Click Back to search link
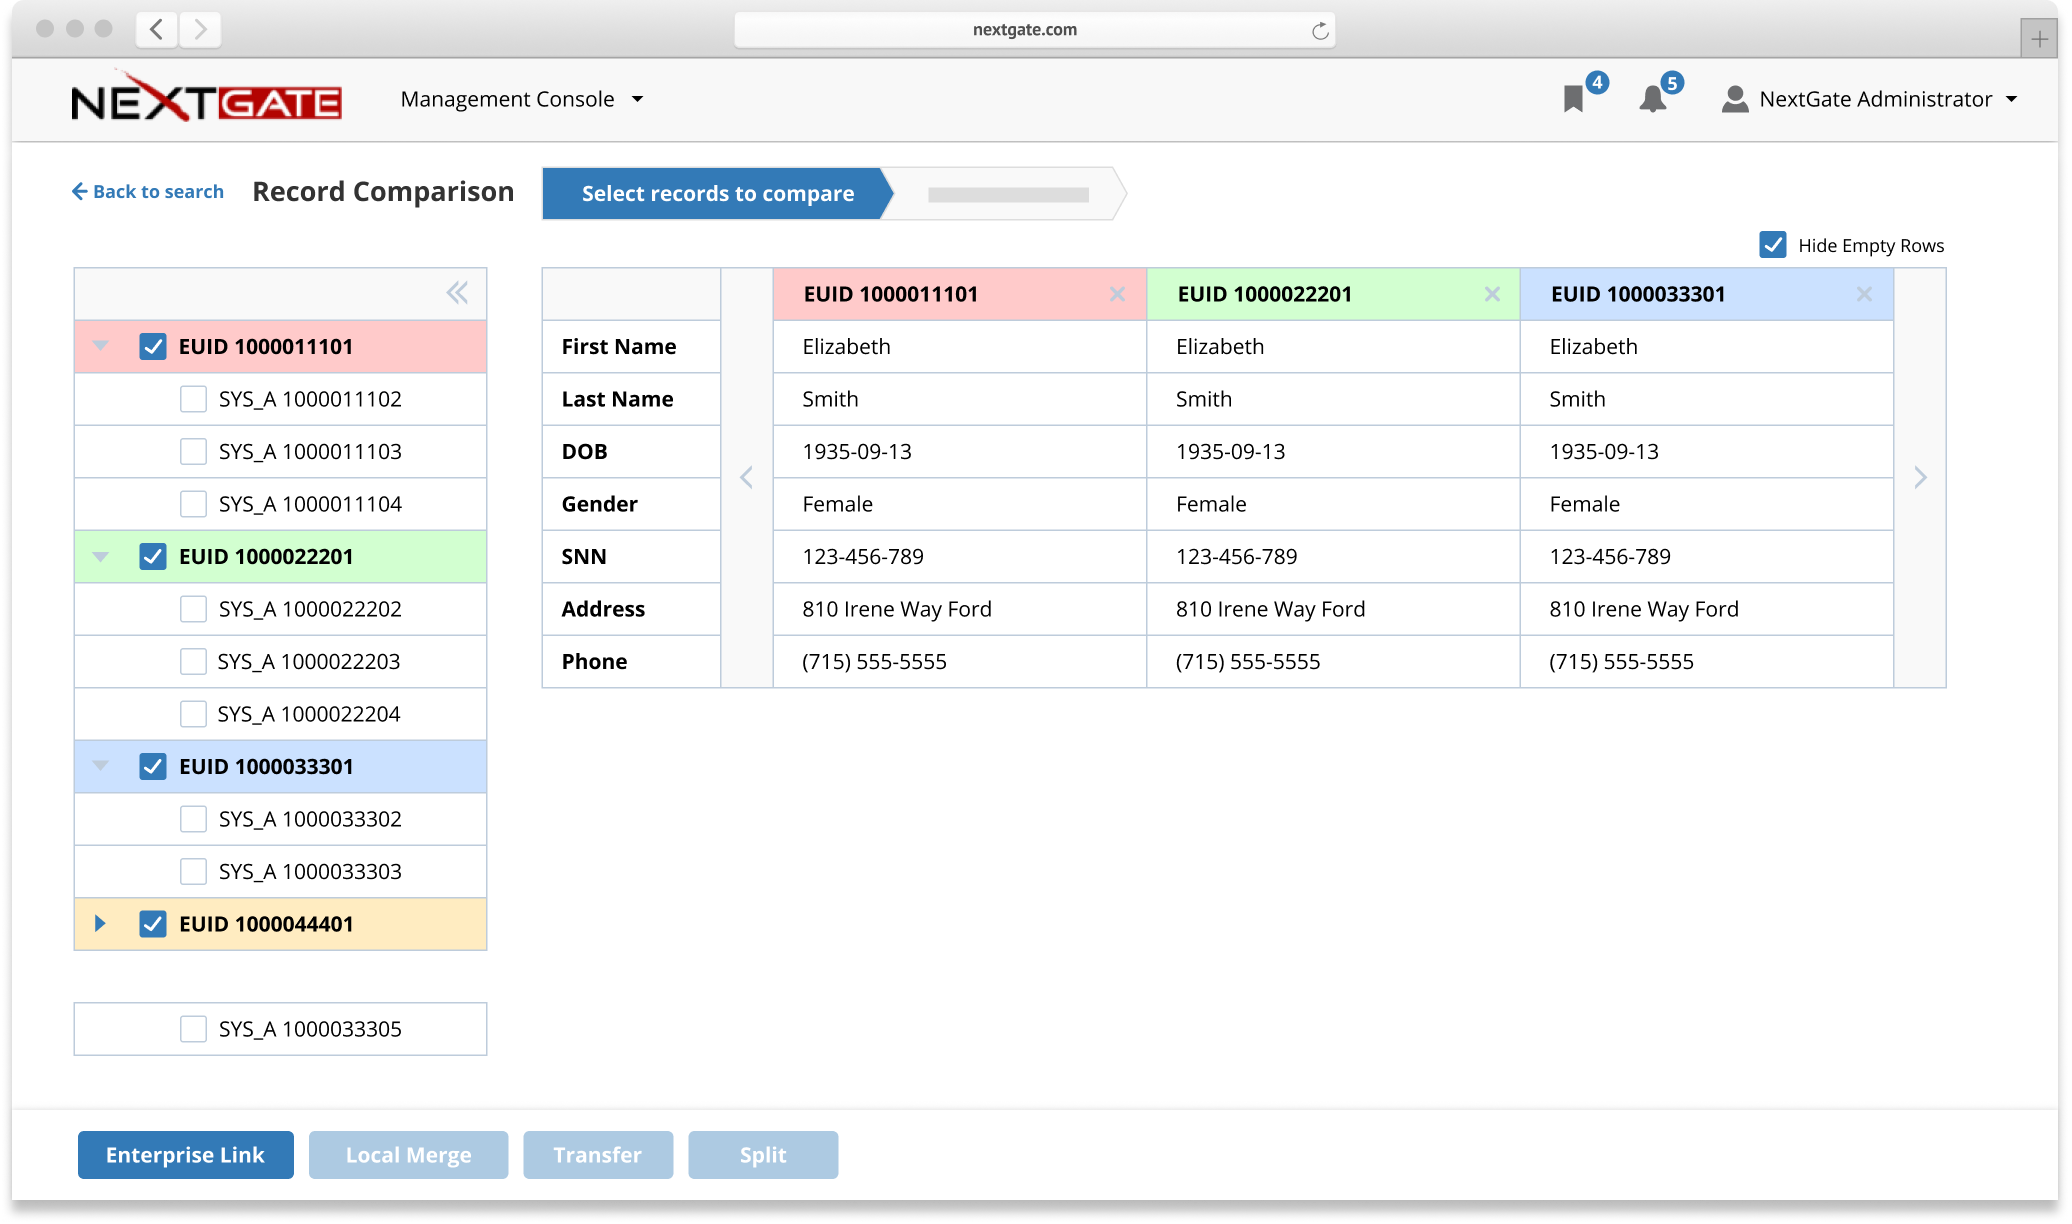2072x1224 pixels. click(x=148, y=192)
